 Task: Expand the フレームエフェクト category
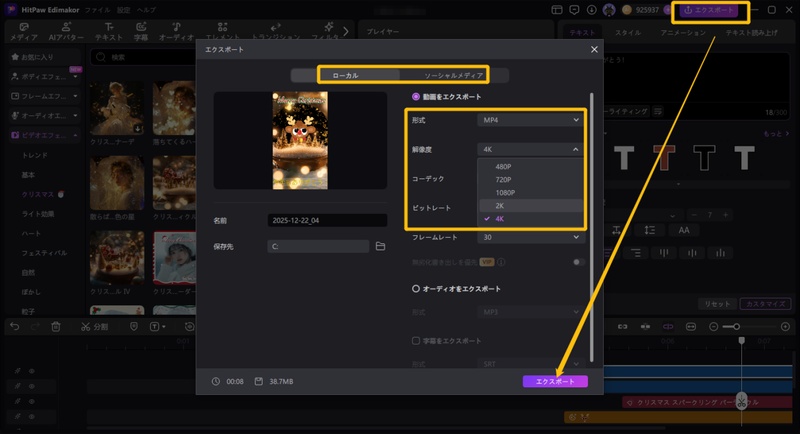[44, 96]
